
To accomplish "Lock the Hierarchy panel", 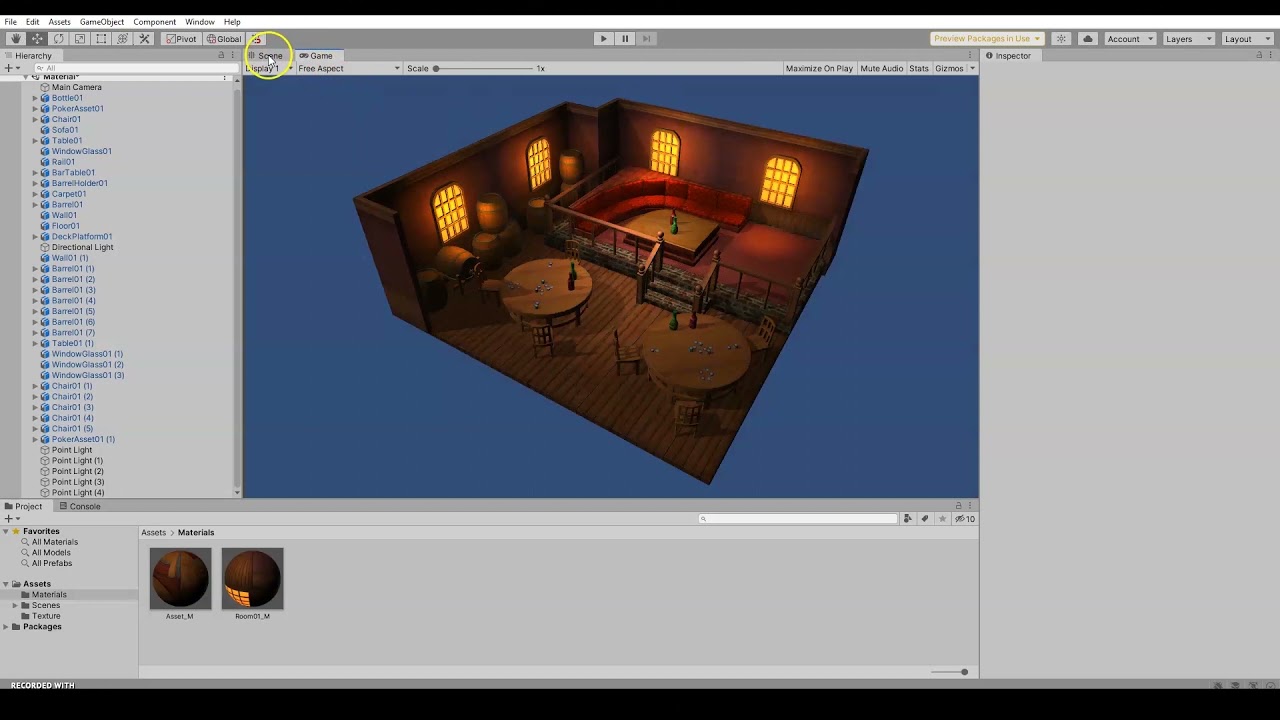I will [x=221, y=56].
